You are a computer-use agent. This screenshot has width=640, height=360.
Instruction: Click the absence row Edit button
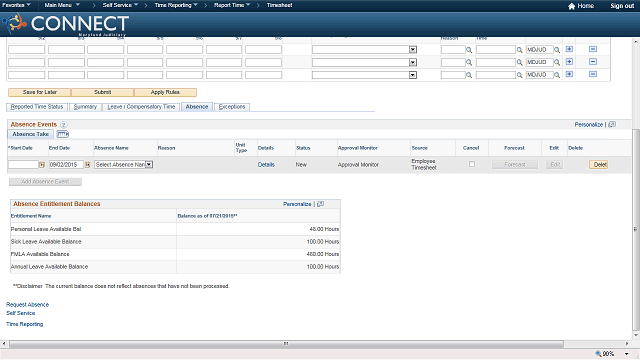[x=554, y=164]
